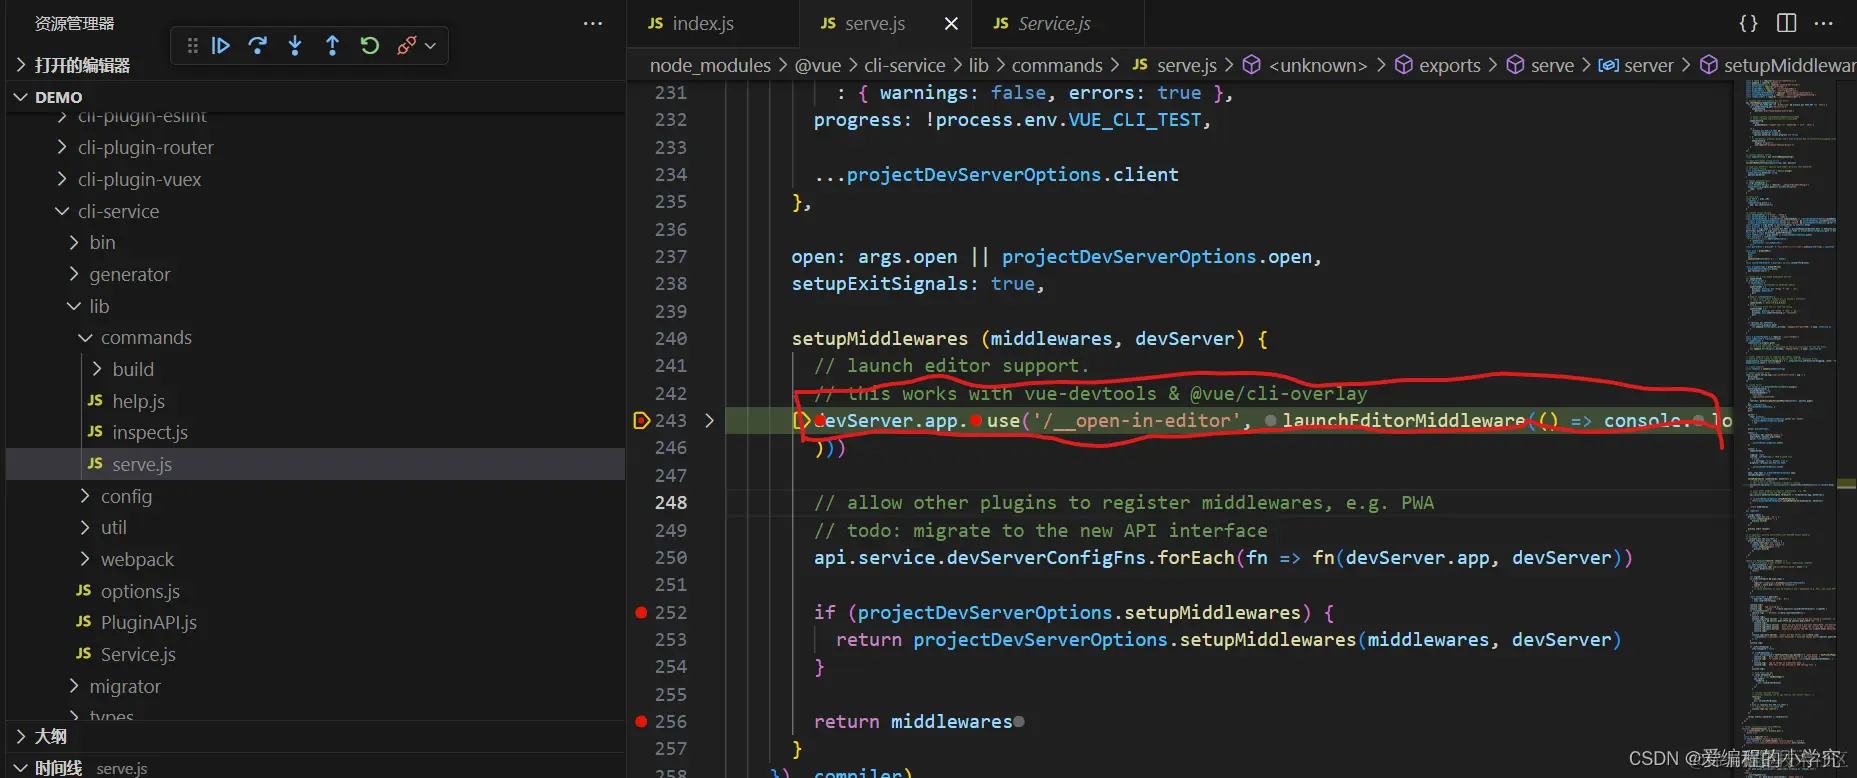
Task: Toggle inline breakpoint before launchEditorMiddleware
Action: (x=1270, y=421)
